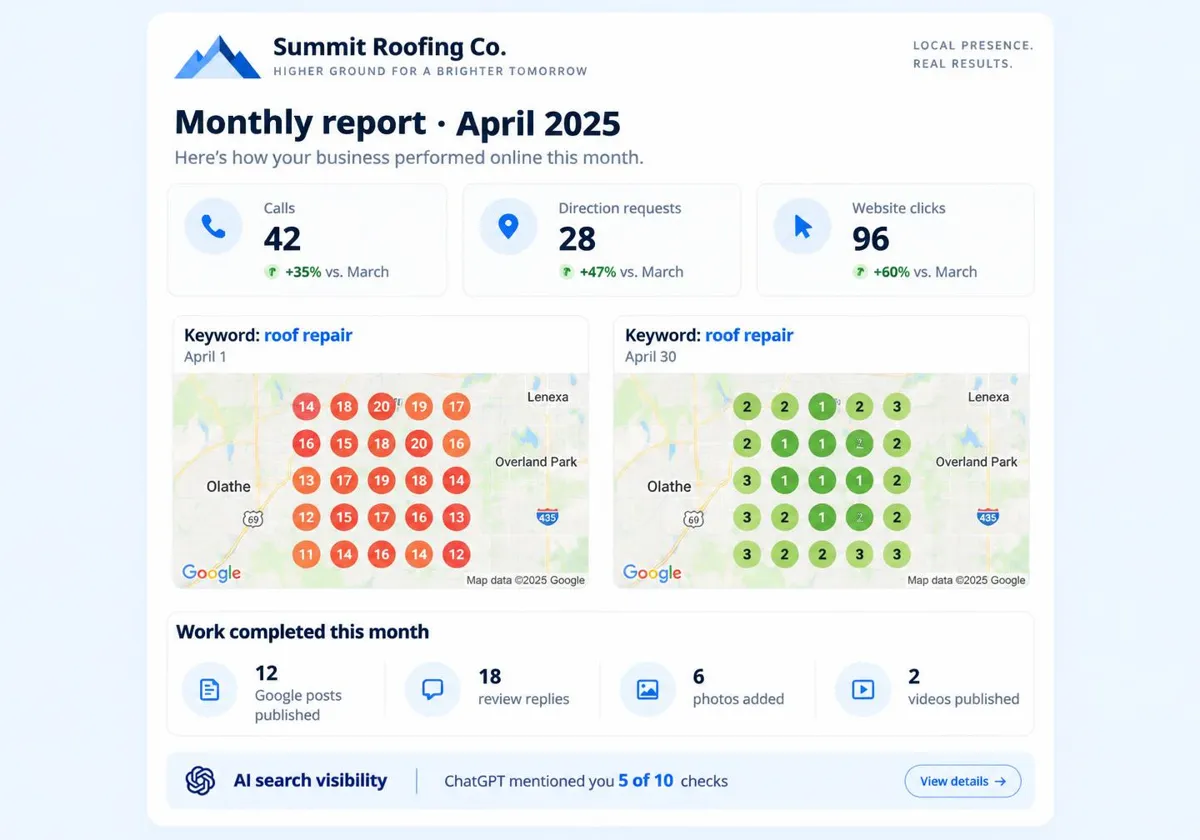1200x840 pixels.
Task: Click the Google logo on the April 30 map
Action: (652, 573)
